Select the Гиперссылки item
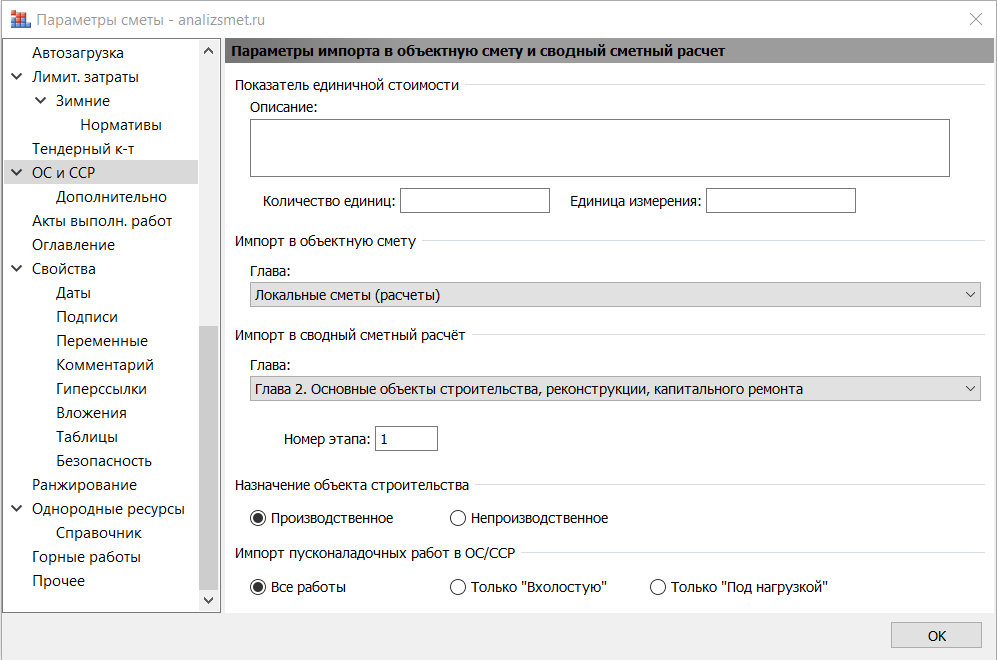Viewport: 997px width, 660px height. coord(101,389)
